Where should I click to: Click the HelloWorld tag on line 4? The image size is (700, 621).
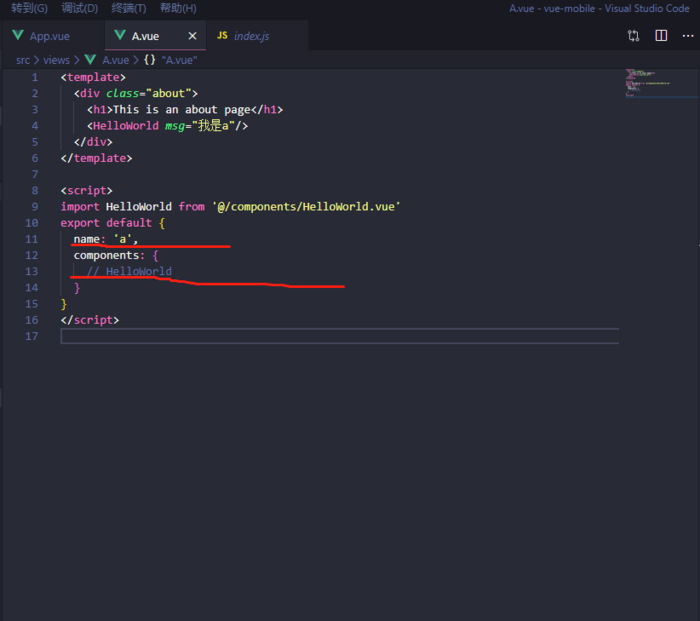point(126,126)
